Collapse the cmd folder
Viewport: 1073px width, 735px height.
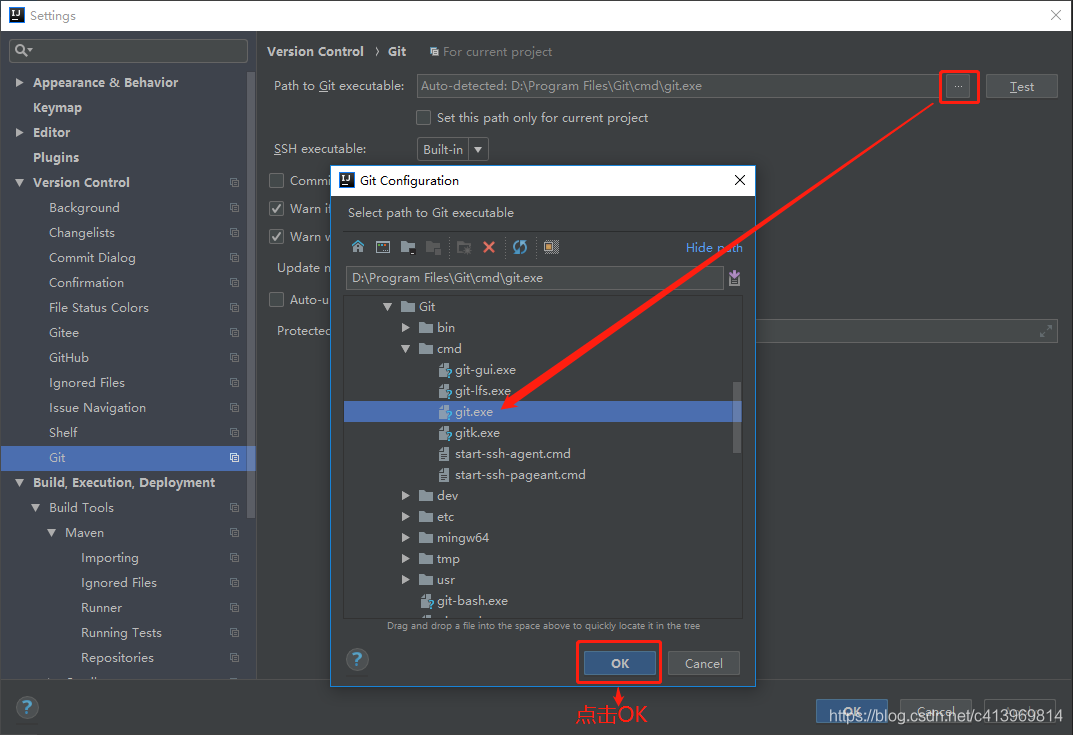click(406, 349)
